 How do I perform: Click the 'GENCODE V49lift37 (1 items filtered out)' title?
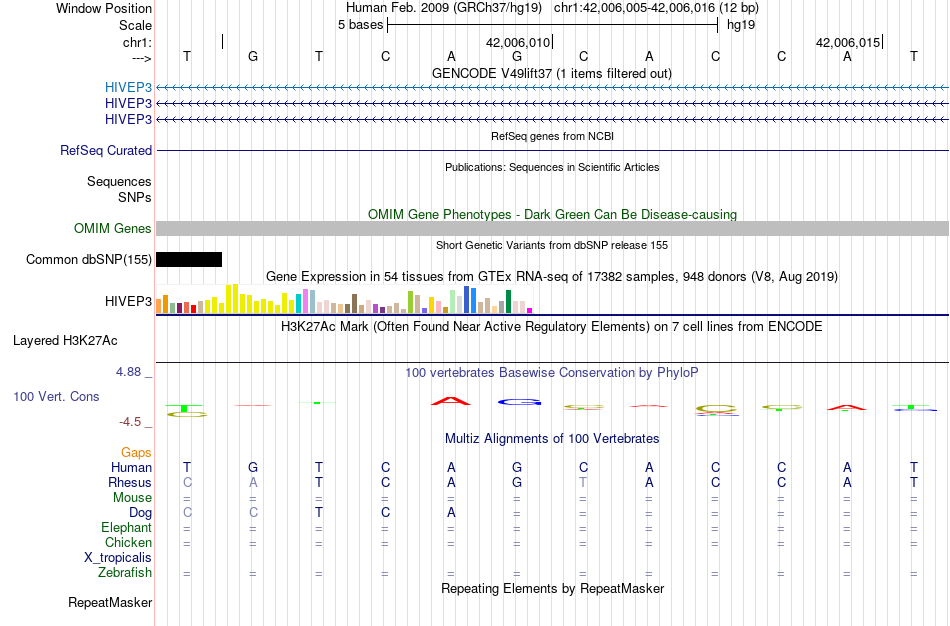point(552,73)
